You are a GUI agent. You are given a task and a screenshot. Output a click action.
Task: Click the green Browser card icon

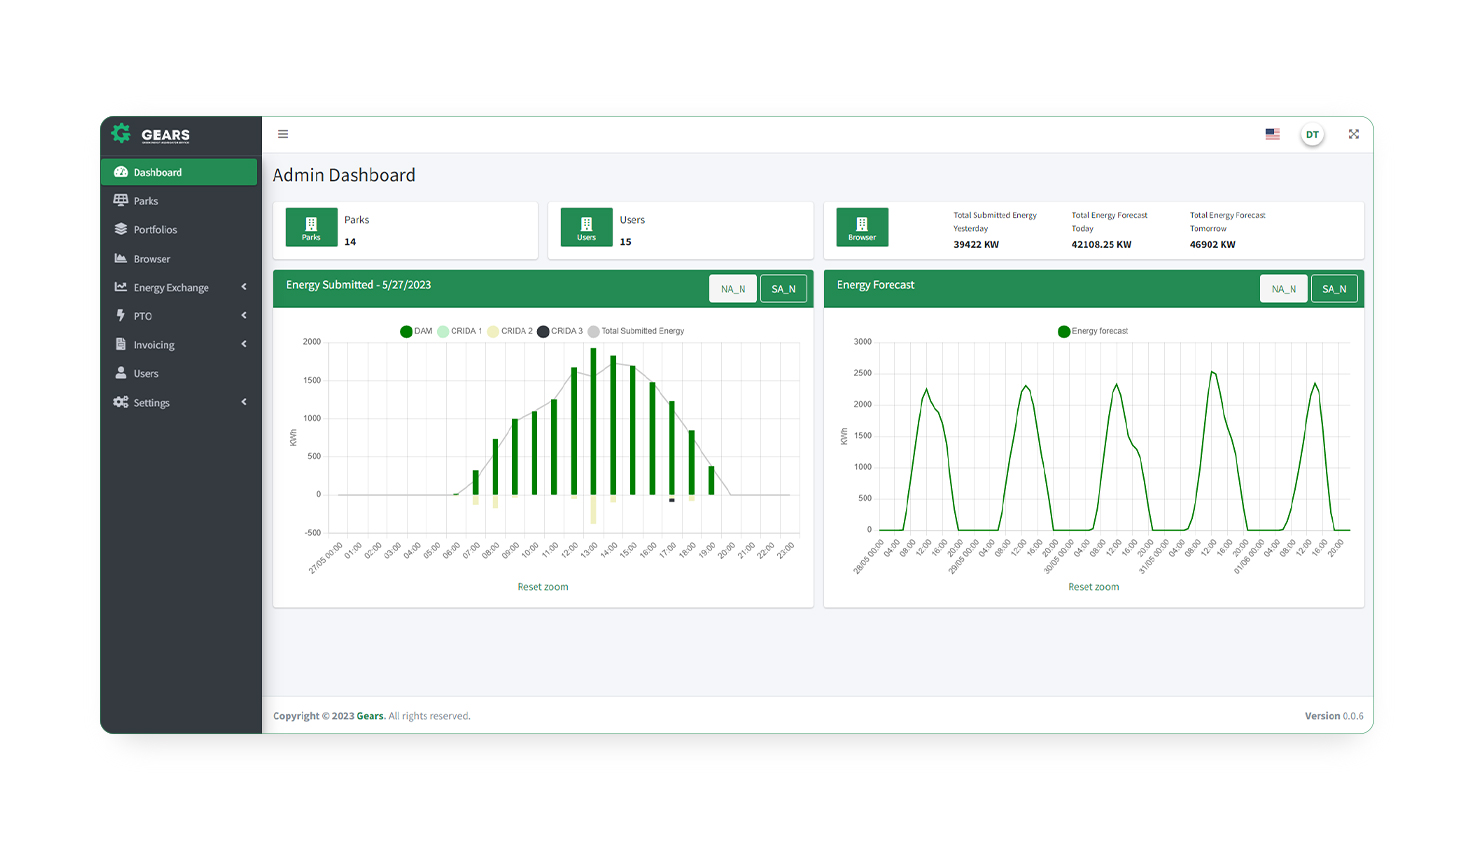point(862,227)
